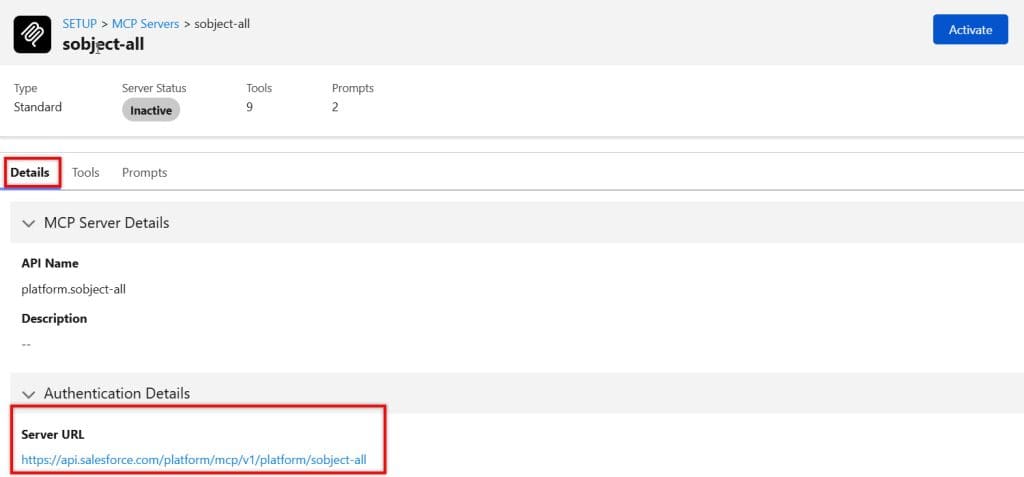Open the api.salesforce.com Server URL link

coord(194,460)
